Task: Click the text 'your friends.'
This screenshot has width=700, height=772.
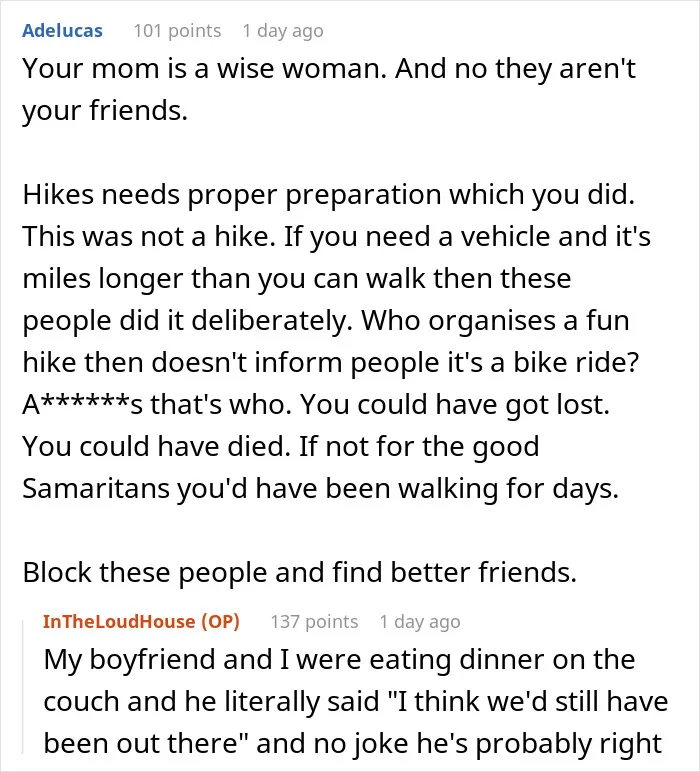Action: (x=105, y=110)
